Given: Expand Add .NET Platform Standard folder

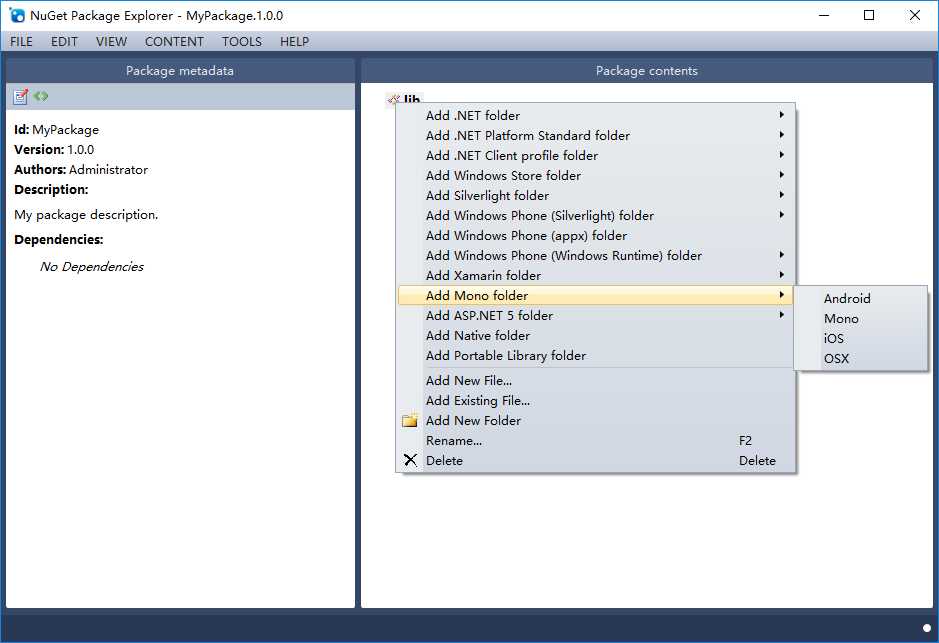Looking at the screenshot, I should click(x=596, y=135).
